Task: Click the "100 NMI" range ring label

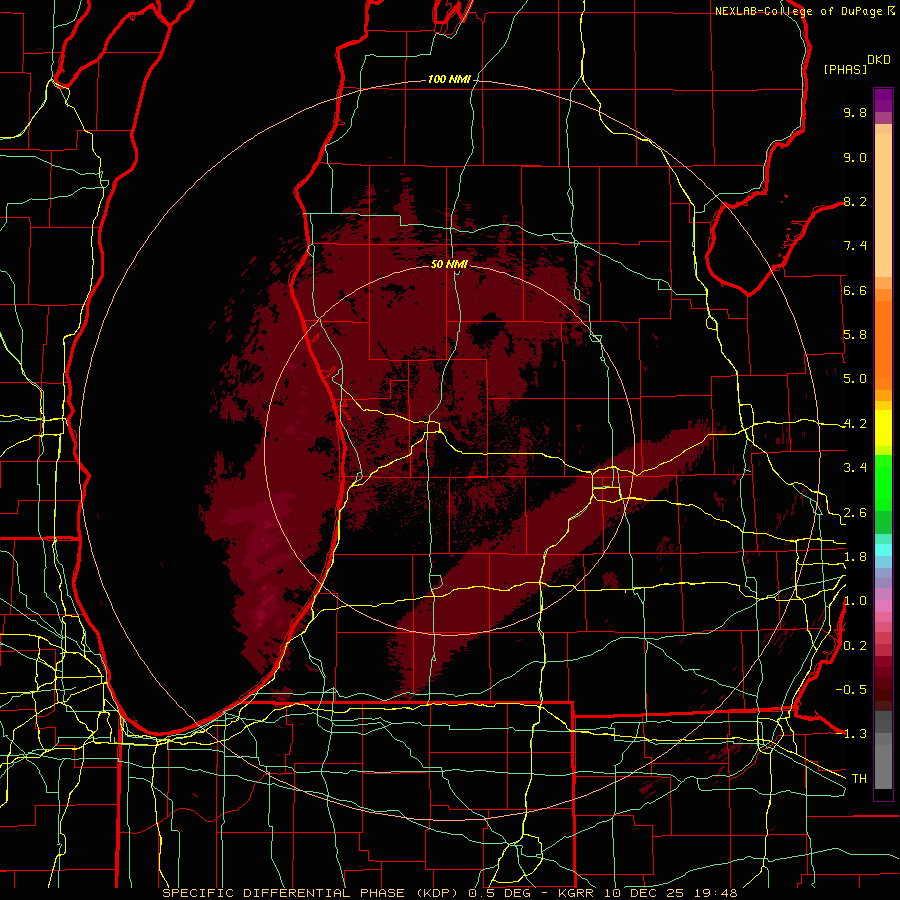Action: (x=449, y=79)
